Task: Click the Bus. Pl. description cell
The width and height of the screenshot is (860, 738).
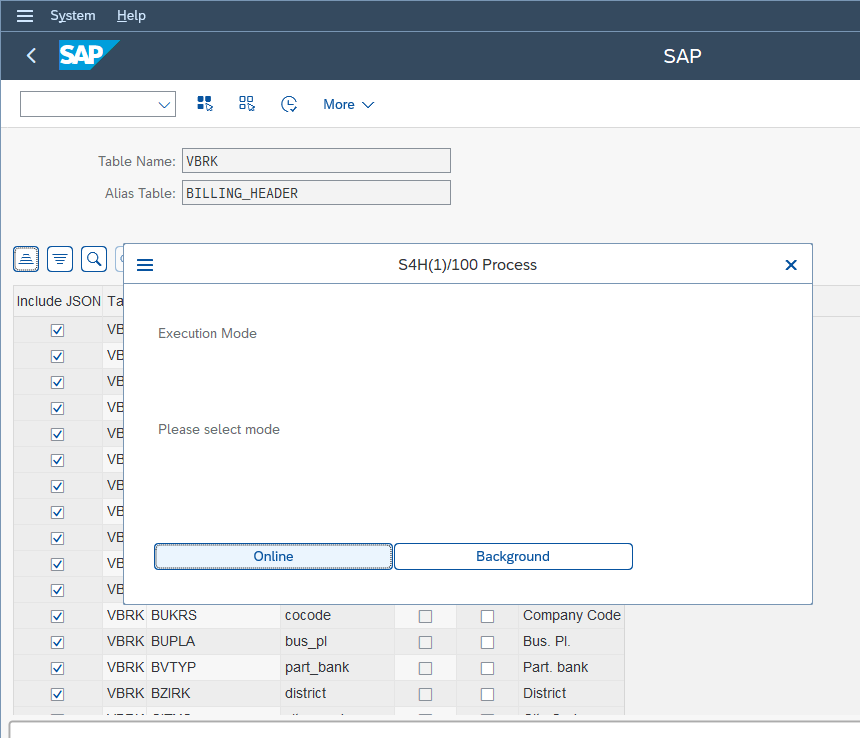Action: (x=572, y=642)
